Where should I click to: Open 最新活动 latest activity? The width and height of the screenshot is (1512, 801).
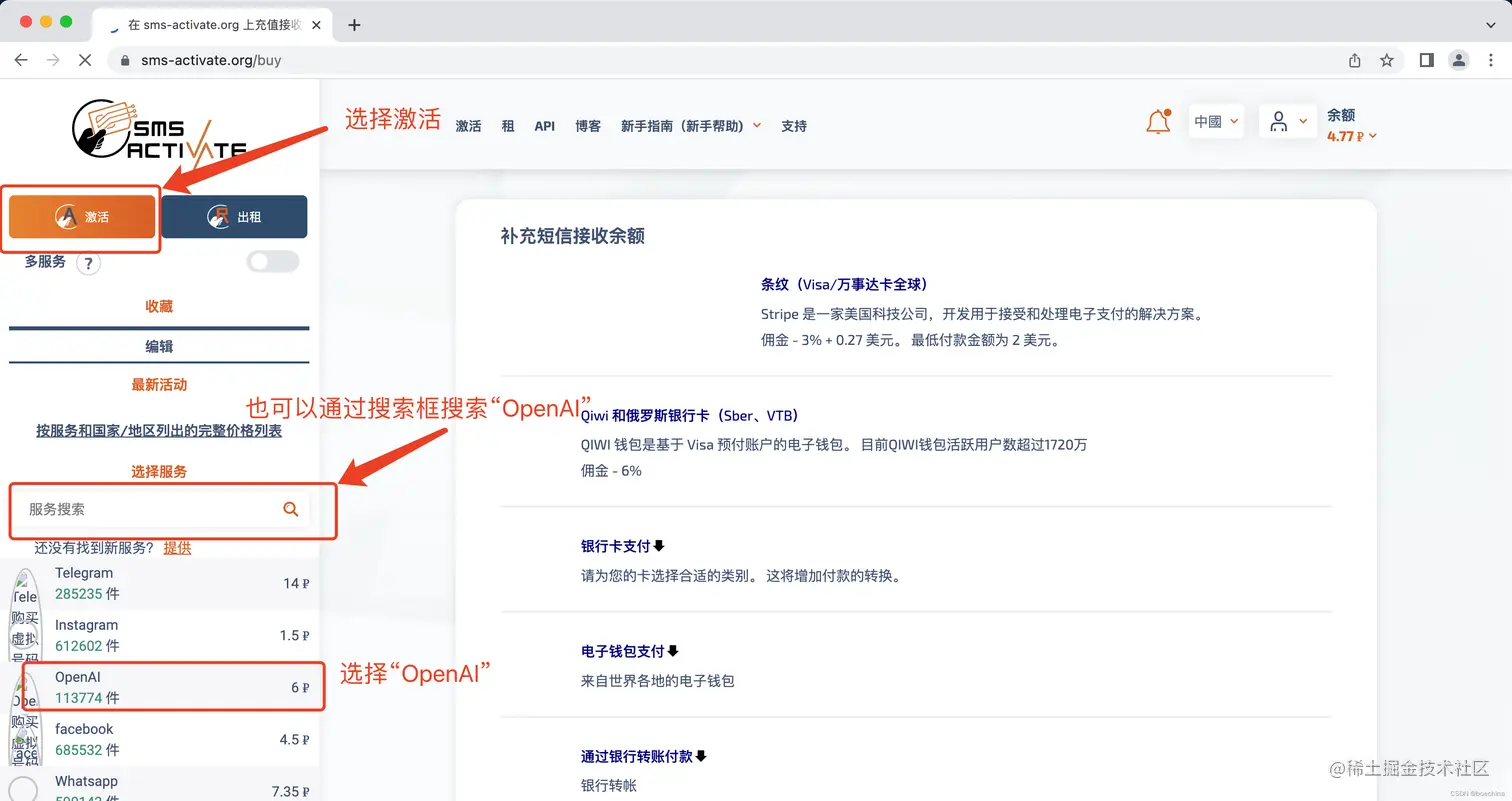(x=159, y=384)
